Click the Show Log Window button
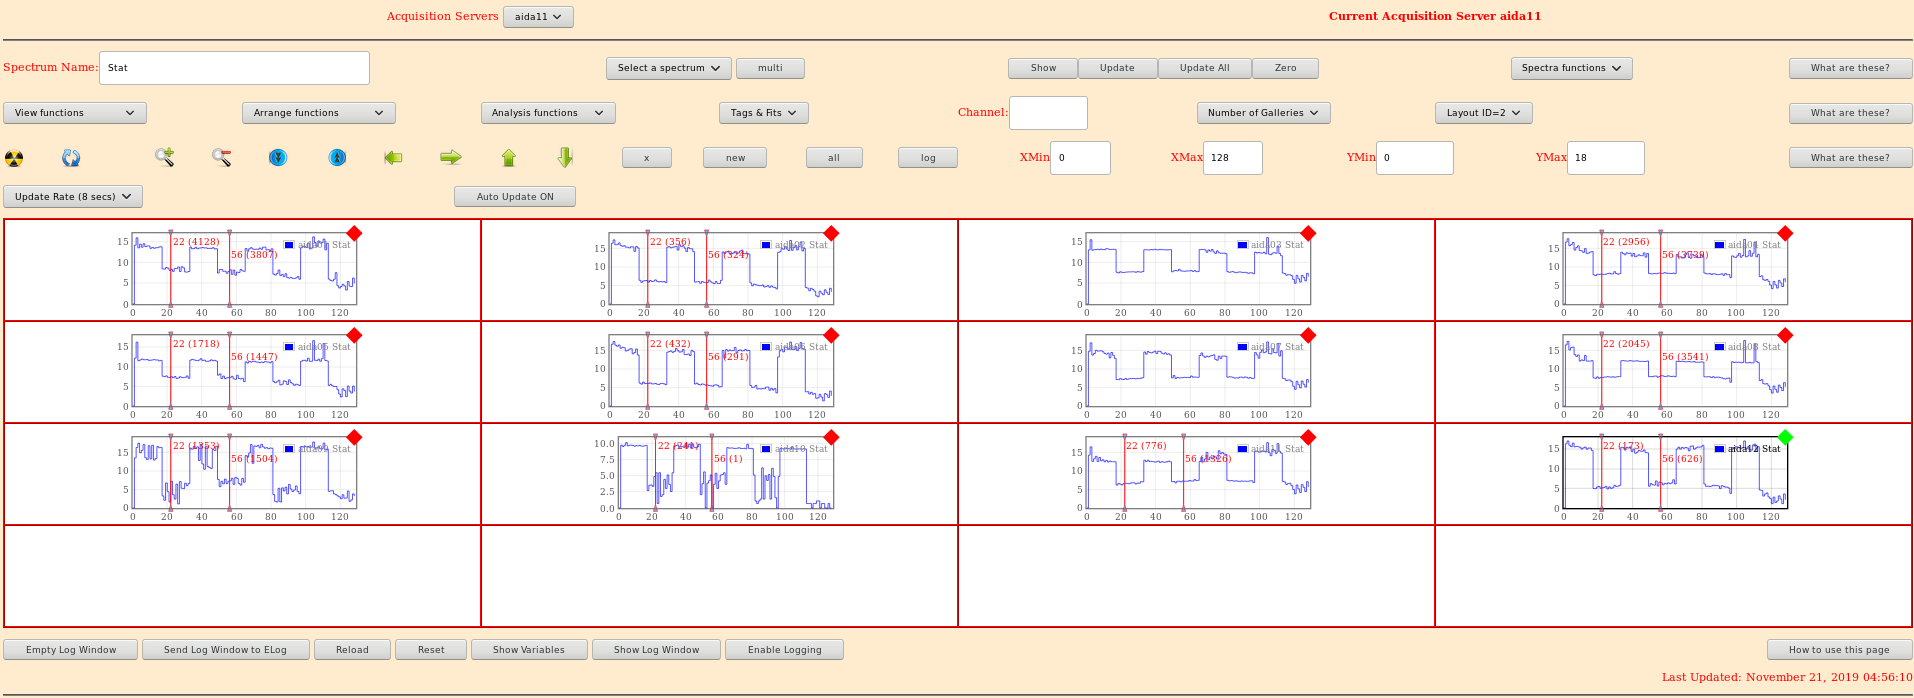The height and width of the screenshot is (698, 1914). [656, 650]
